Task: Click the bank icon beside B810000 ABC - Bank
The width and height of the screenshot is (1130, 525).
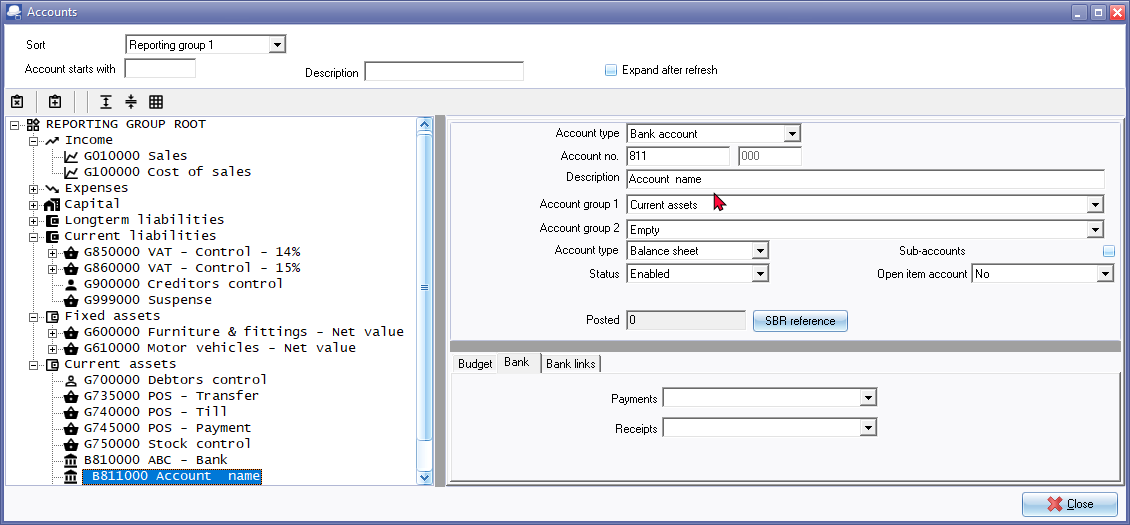Action: [71, 460]
